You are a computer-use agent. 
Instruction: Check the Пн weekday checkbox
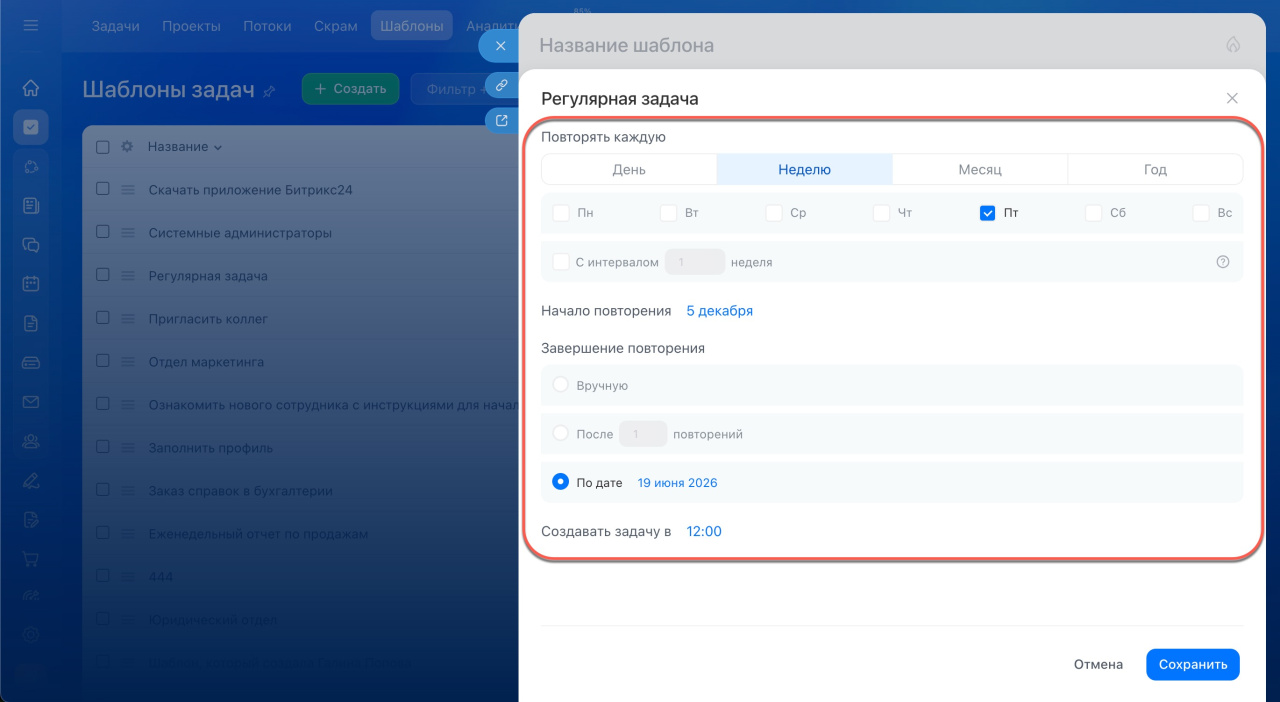pos(561,213)
